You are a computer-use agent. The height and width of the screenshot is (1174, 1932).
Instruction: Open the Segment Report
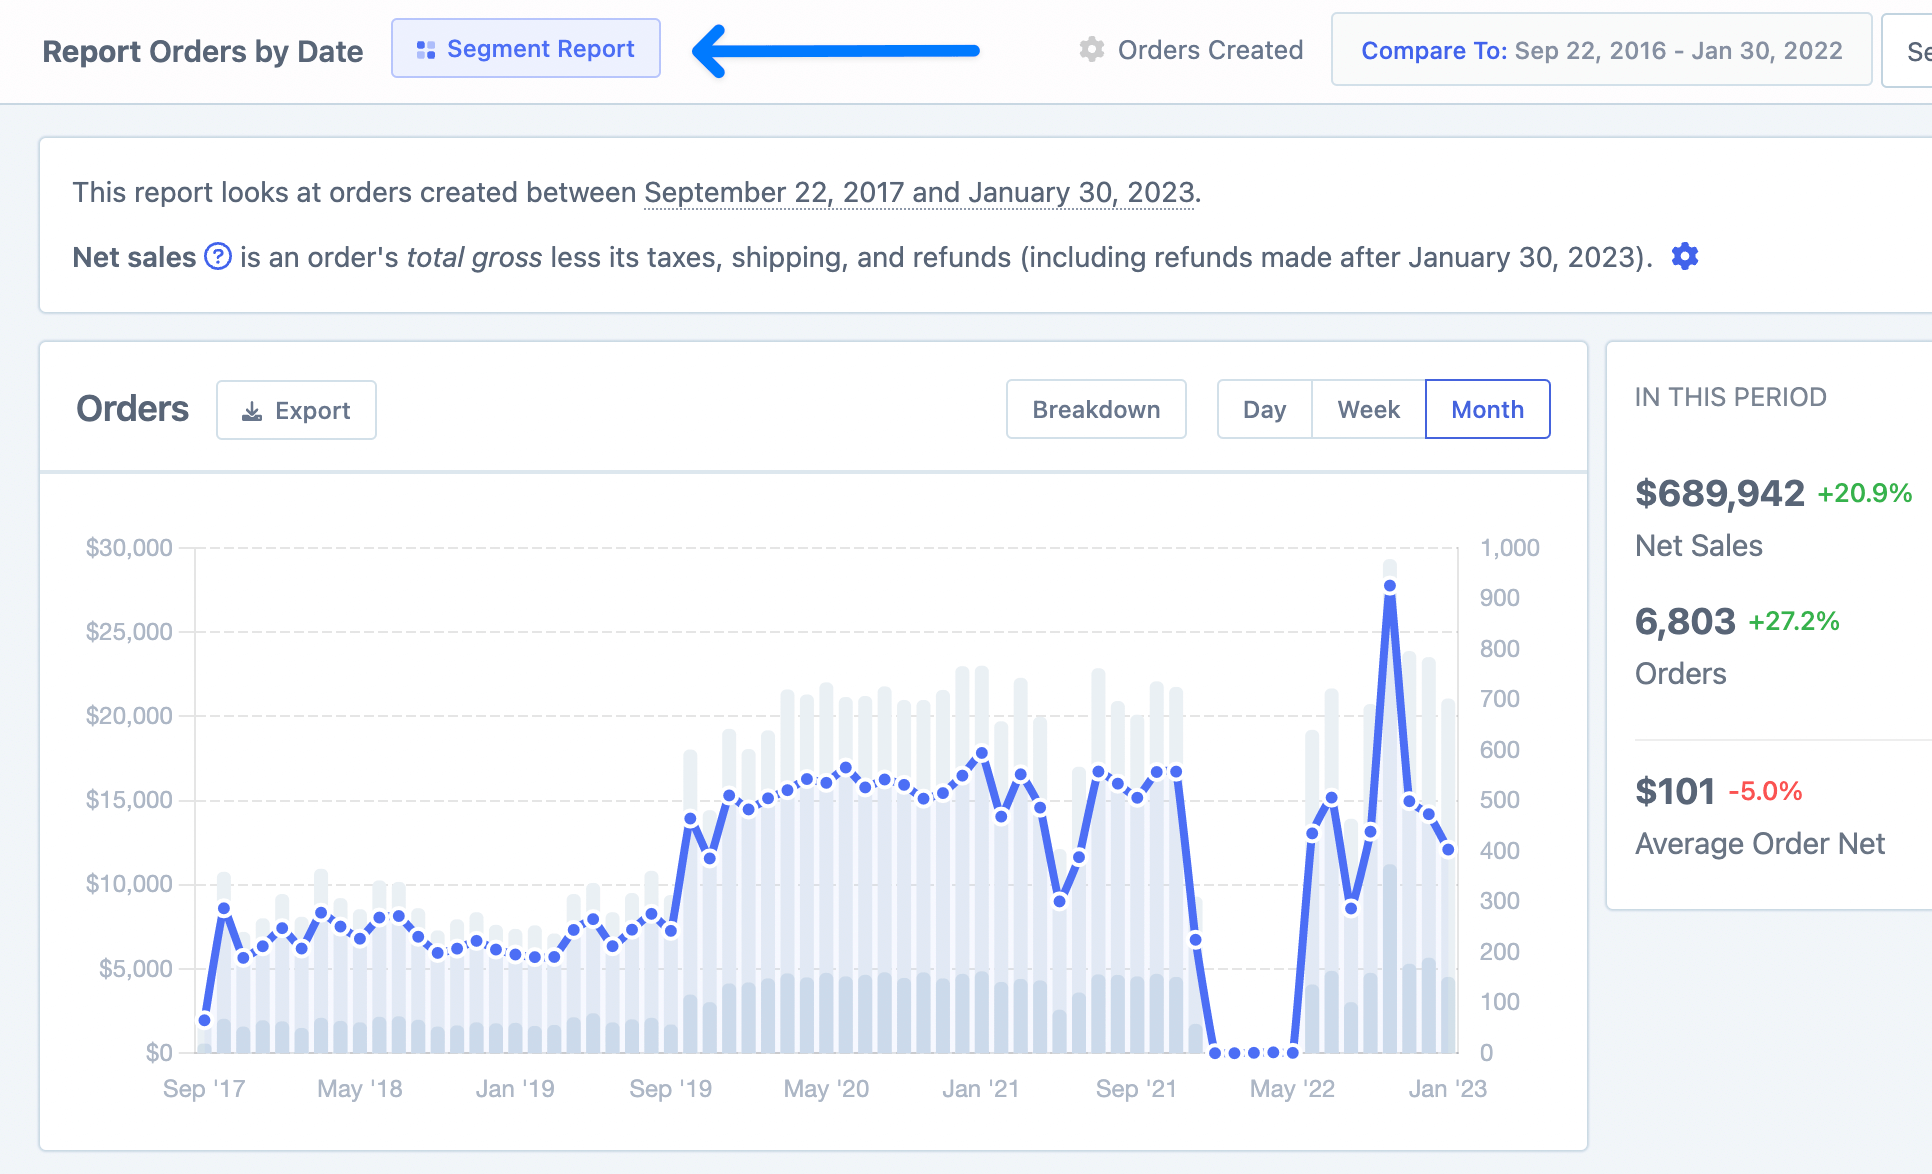(525, 48)
